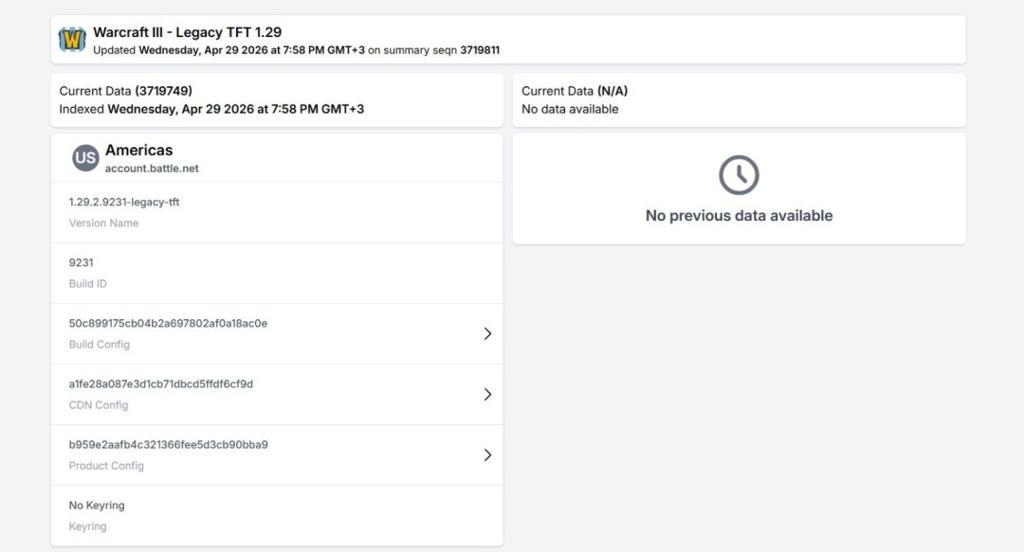This screenshot has height=552, width=1024.
Task: Select the Build Config hash 50c899175cb04b2a697802af0a18ac0e
Action: click(168, 324)
